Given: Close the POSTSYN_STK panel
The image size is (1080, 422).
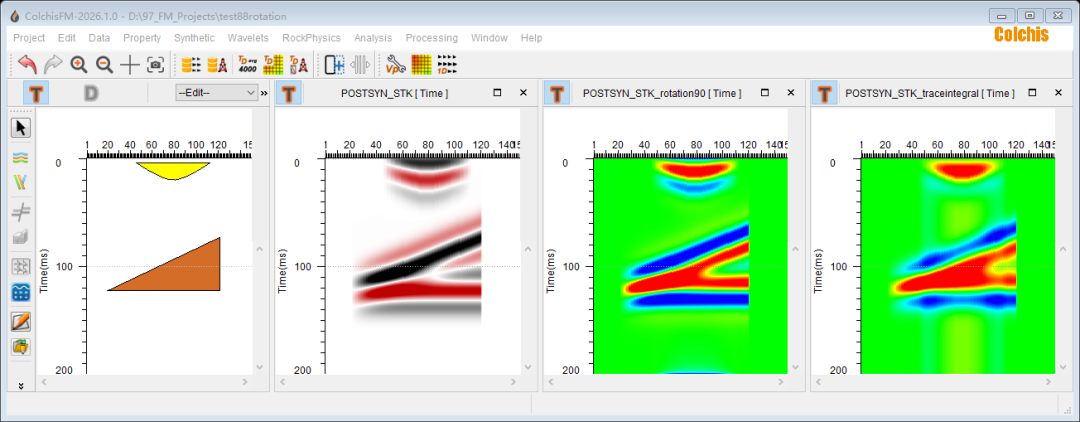Looking at the screenshot, I should pyautogui.click(x=522, y=93).
